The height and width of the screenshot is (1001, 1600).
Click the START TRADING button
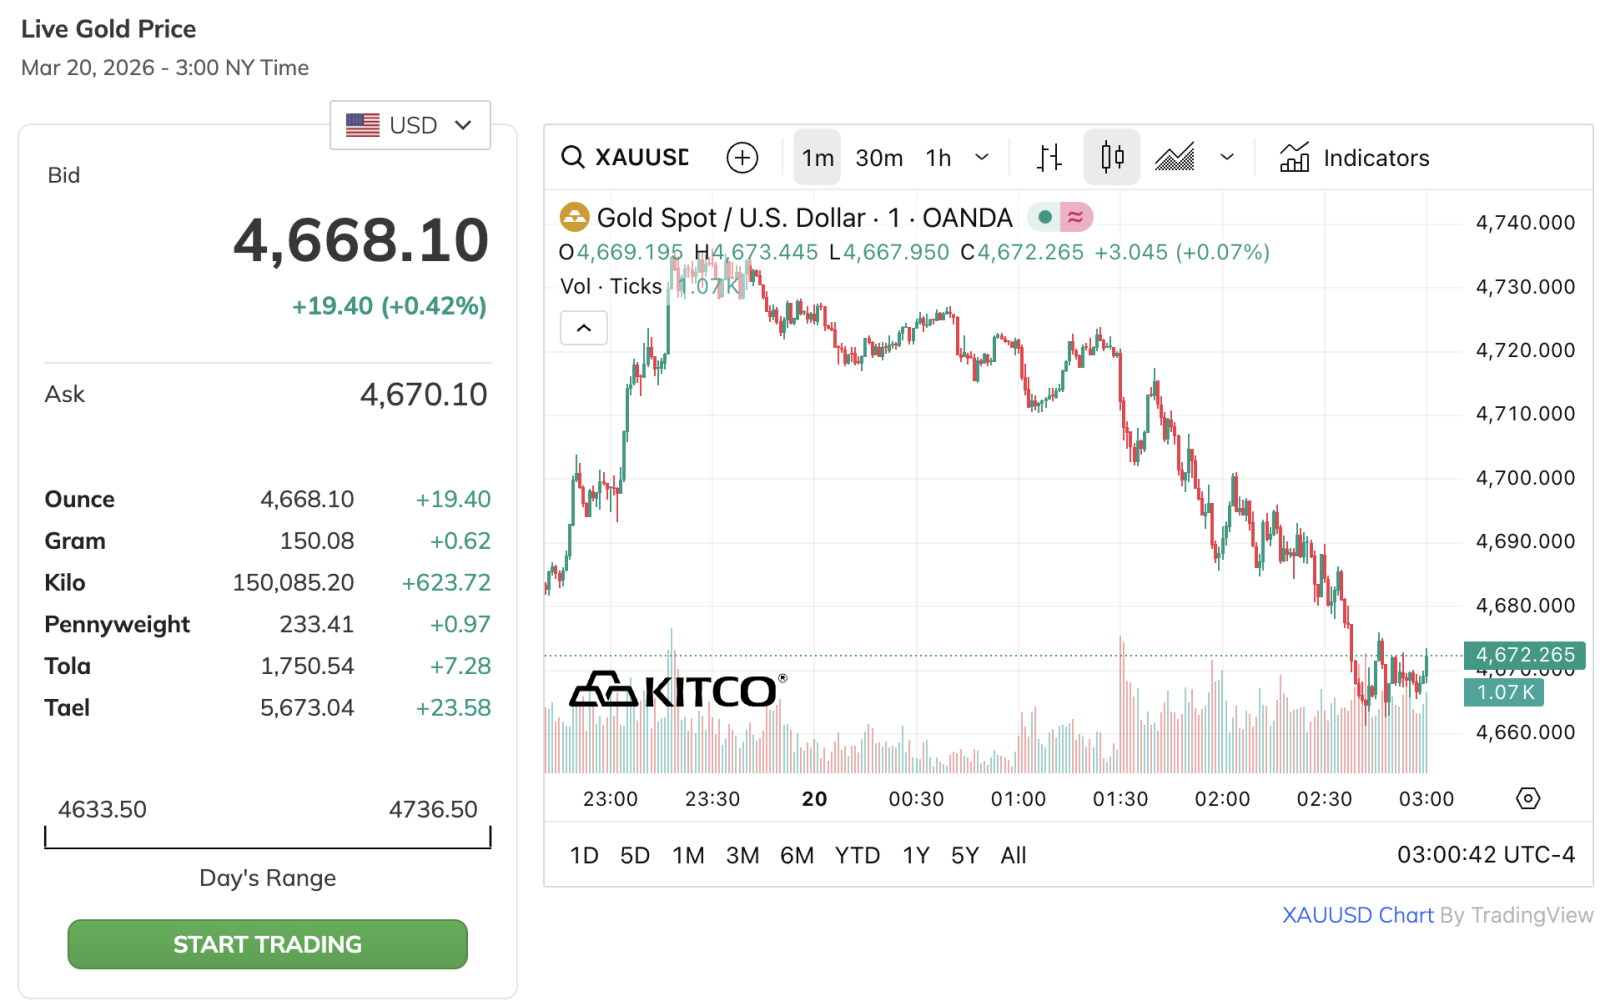click(x=267, y=944)
